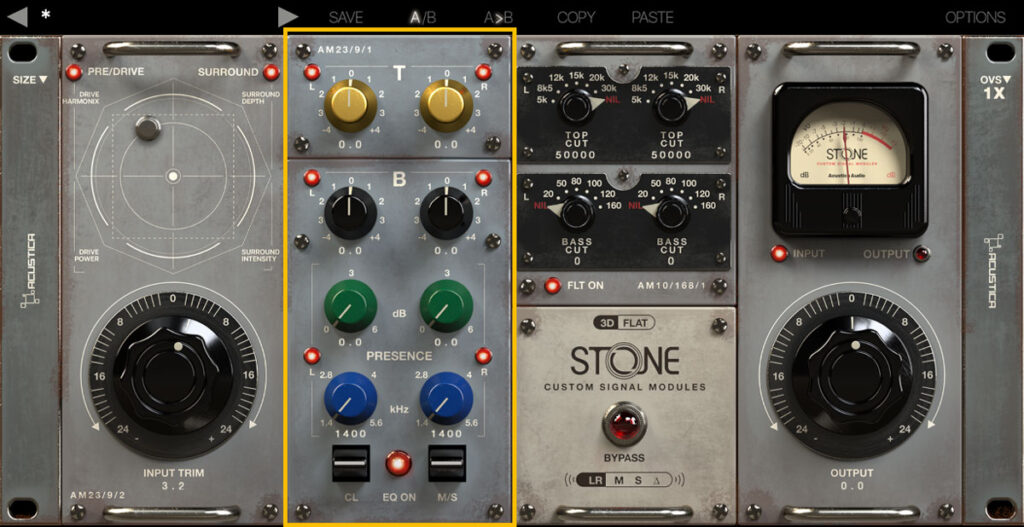Click the left gold treble knob
Viewport: 1024px width, 527px height.
click(351, 106)
